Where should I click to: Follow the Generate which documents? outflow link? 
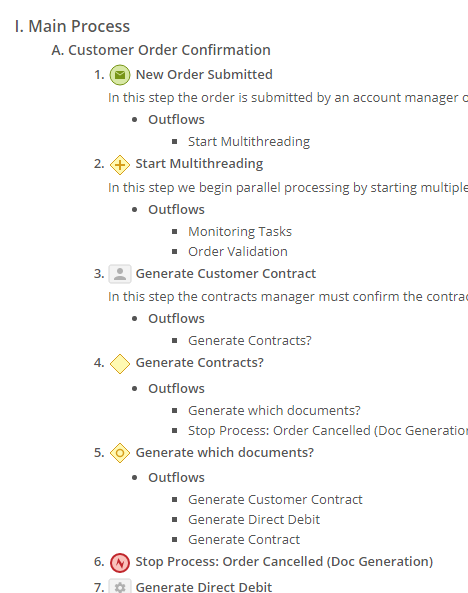[274, 410]
